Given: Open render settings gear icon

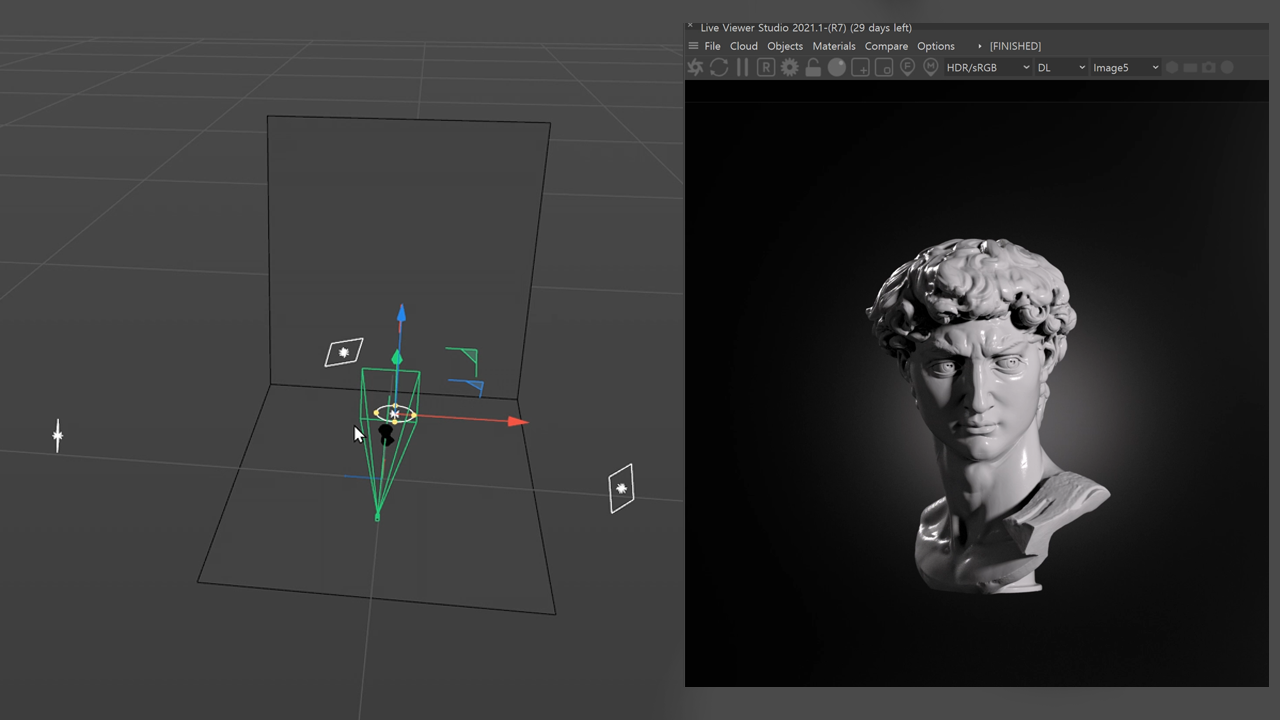Looking at the screenshot, I should point(790,67).
